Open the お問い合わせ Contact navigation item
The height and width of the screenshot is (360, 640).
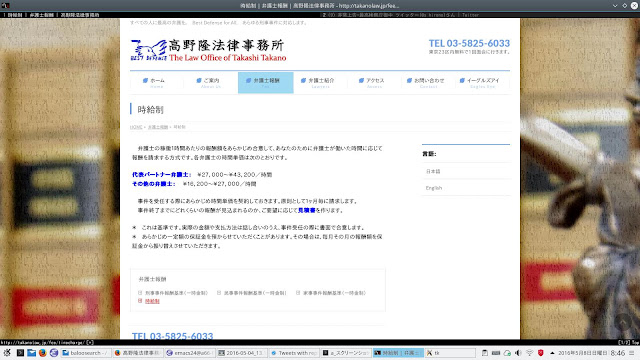tap(428, 82)
